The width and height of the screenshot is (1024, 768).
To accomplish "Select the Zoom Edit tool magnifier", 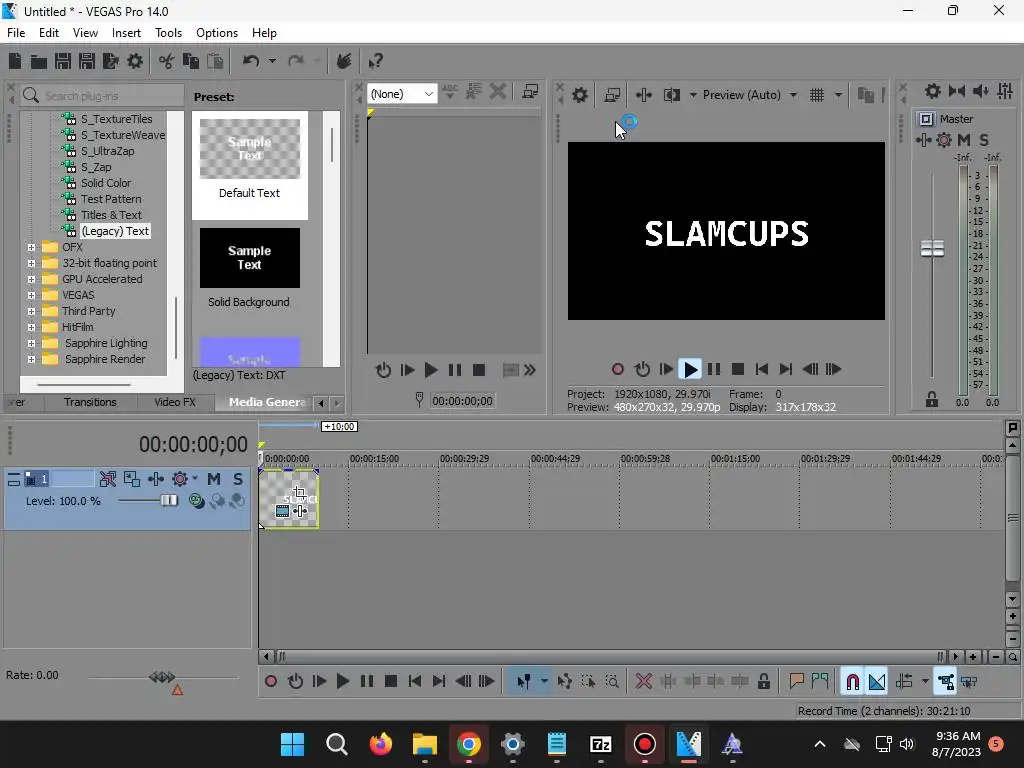I will pos(612,682).
